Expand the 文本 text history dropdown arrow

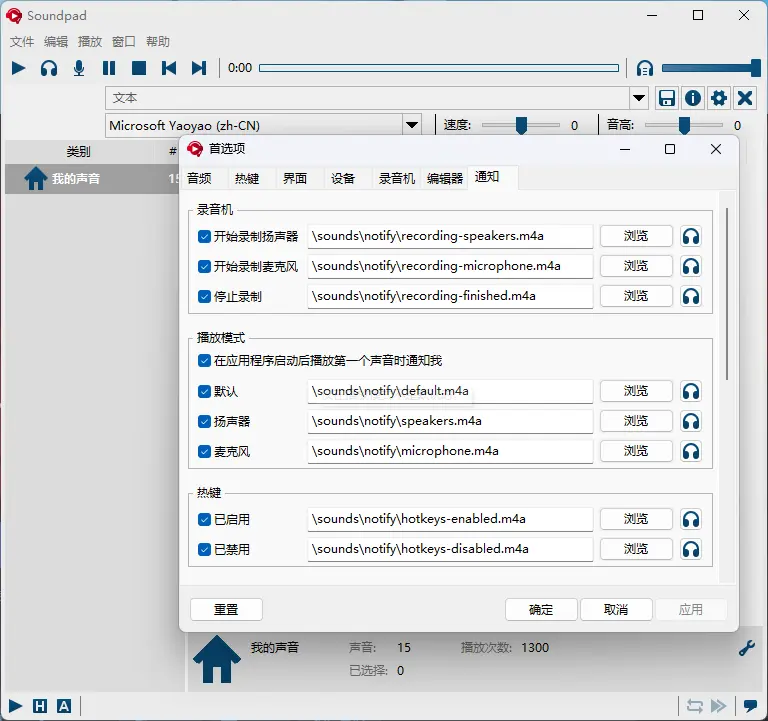pyautogui.click(x=639, y=98)
